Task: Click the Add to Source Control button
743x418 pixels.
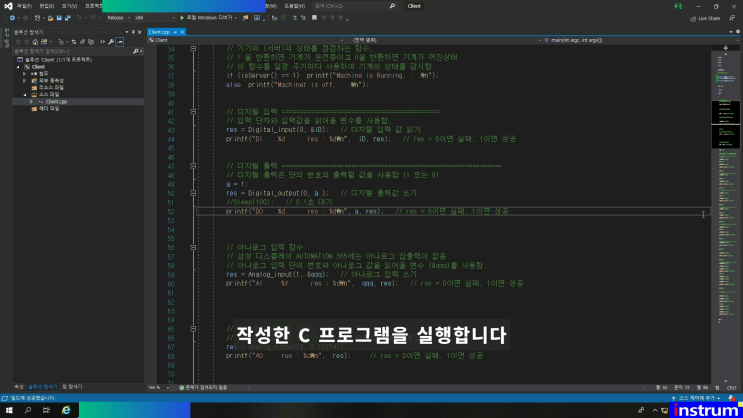Action: click(x=696, y=398)
